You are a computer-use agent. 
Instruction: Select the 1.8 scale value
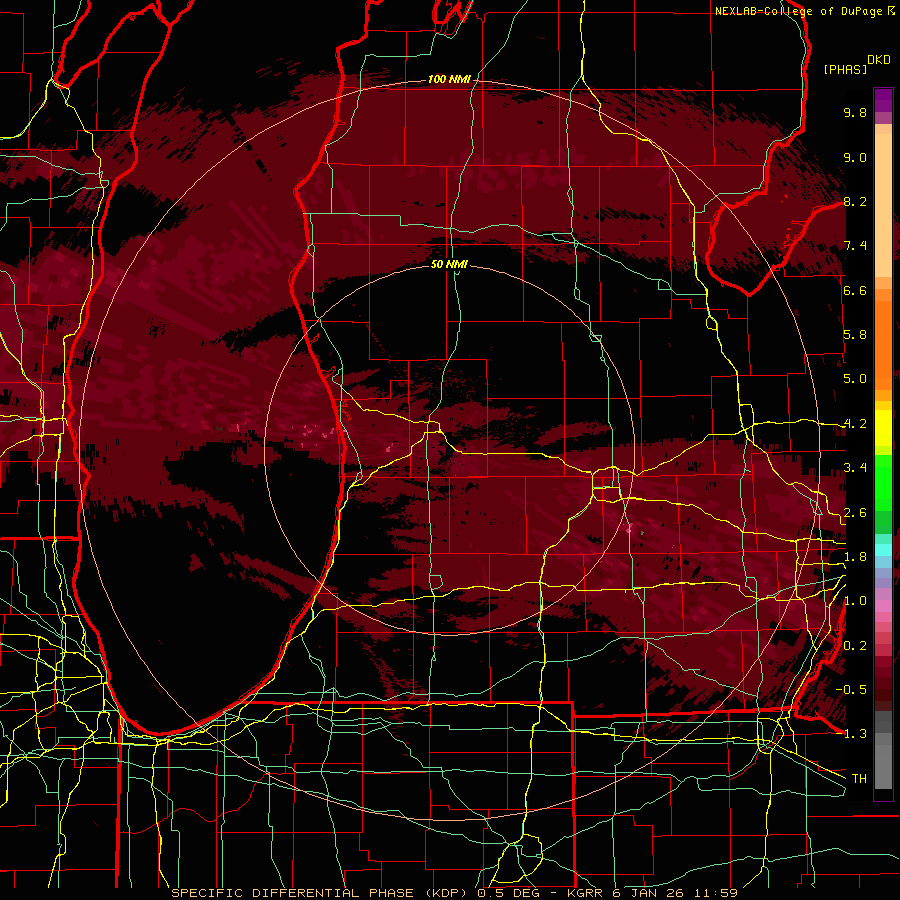pyautogui.click(x=855, y=557)
